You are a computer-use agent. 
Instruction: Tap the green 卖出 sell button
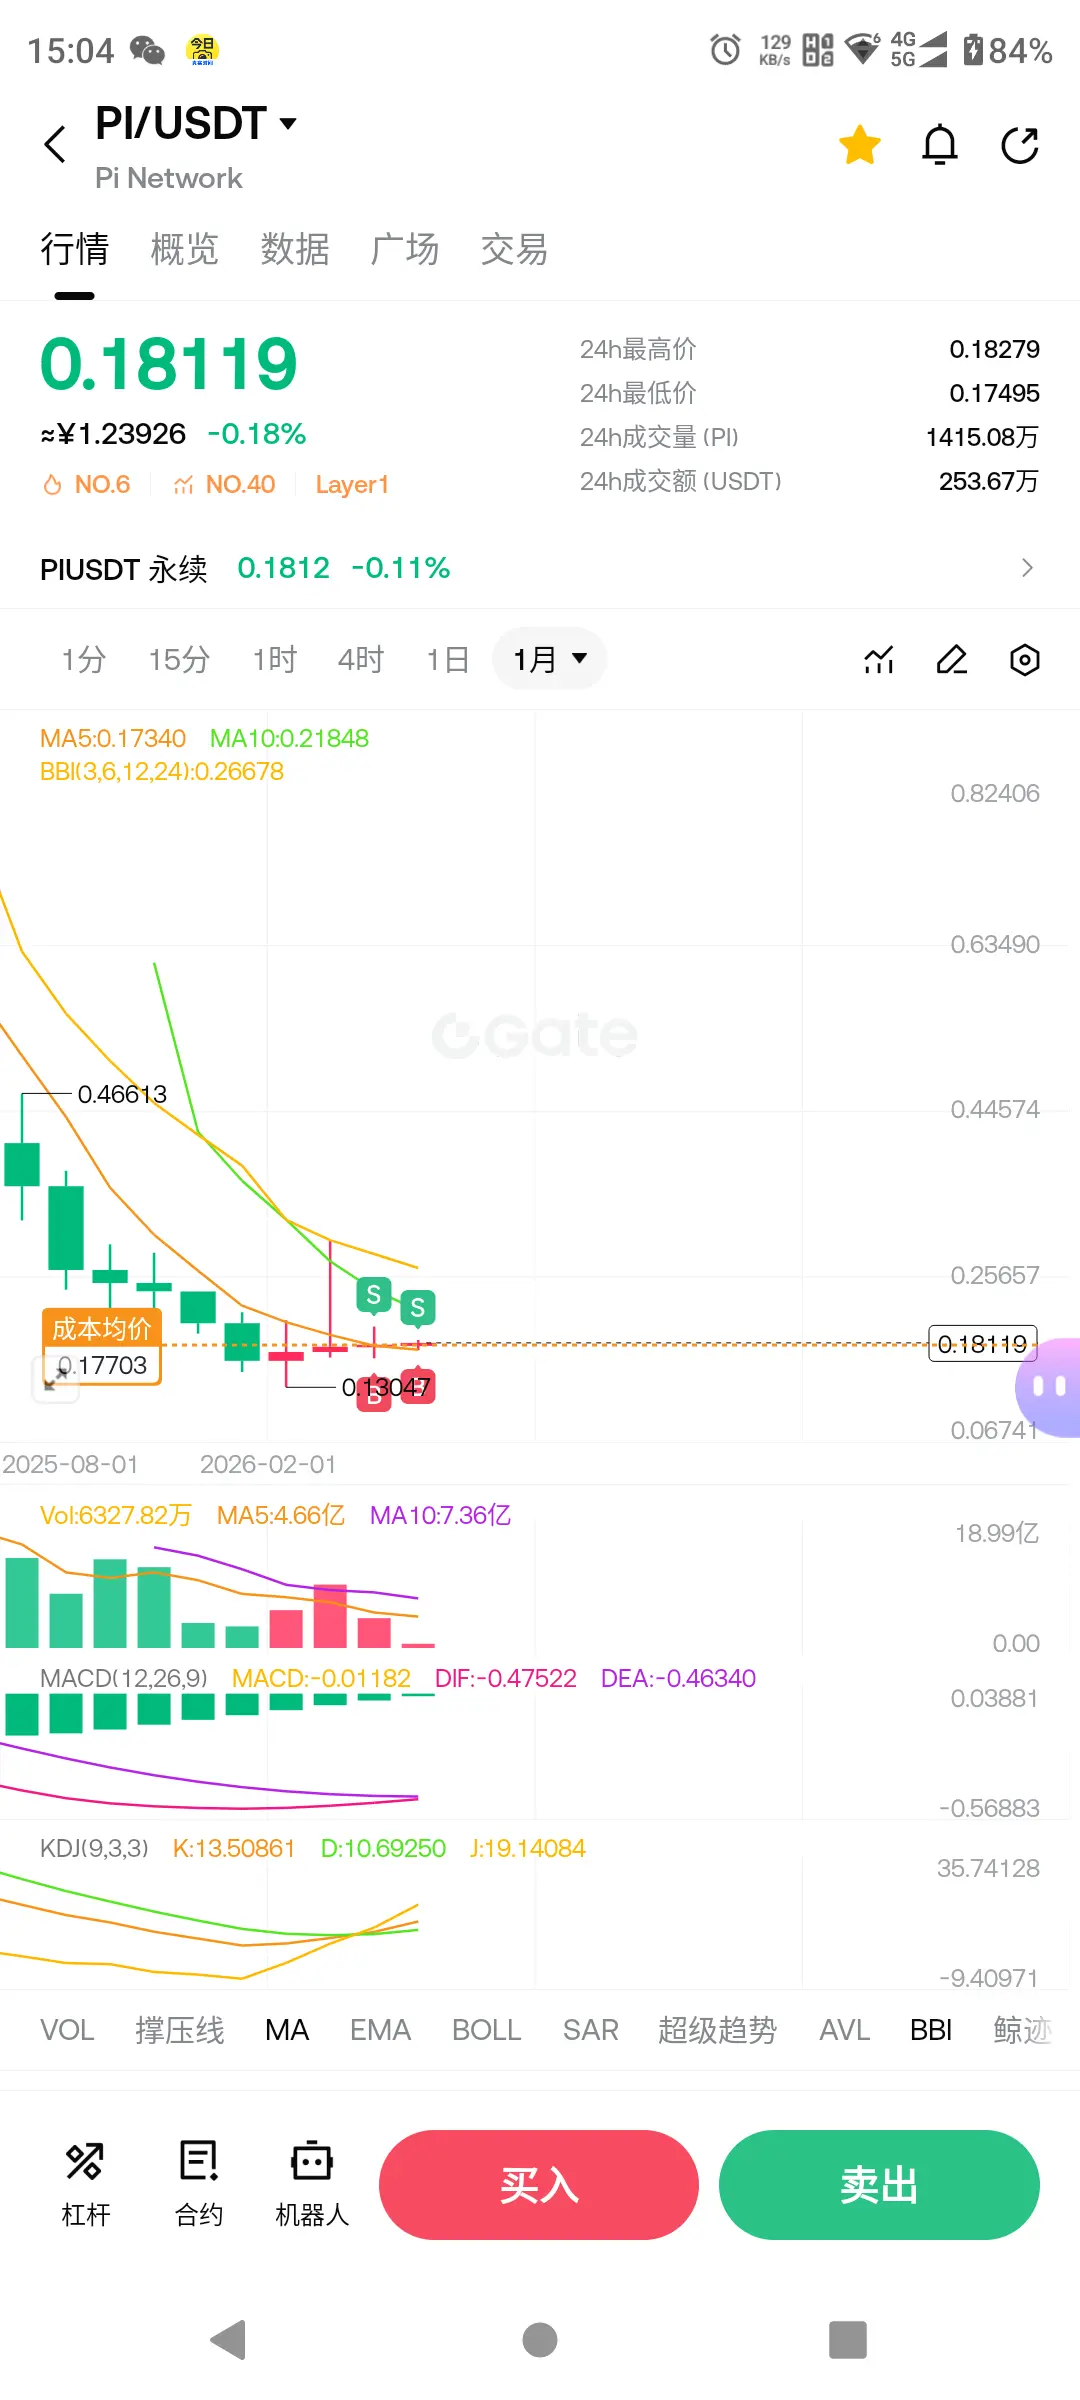879,2185
